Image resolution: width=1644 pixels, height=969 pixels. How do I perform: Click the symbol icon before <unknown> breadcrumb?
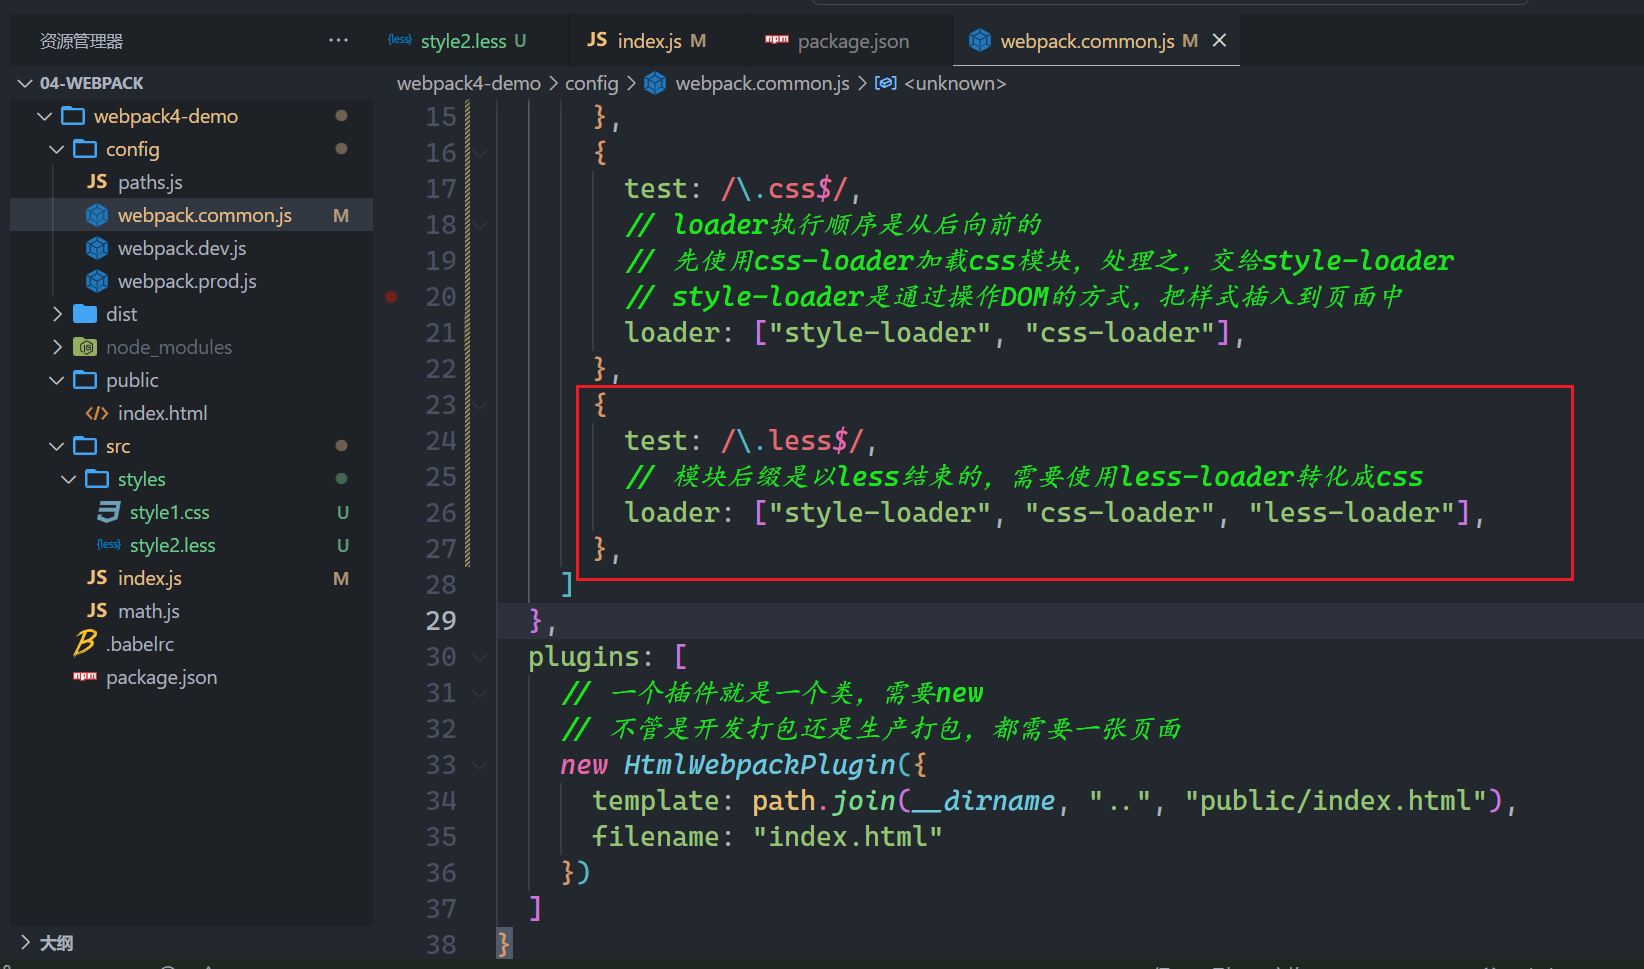click(885, 83)
